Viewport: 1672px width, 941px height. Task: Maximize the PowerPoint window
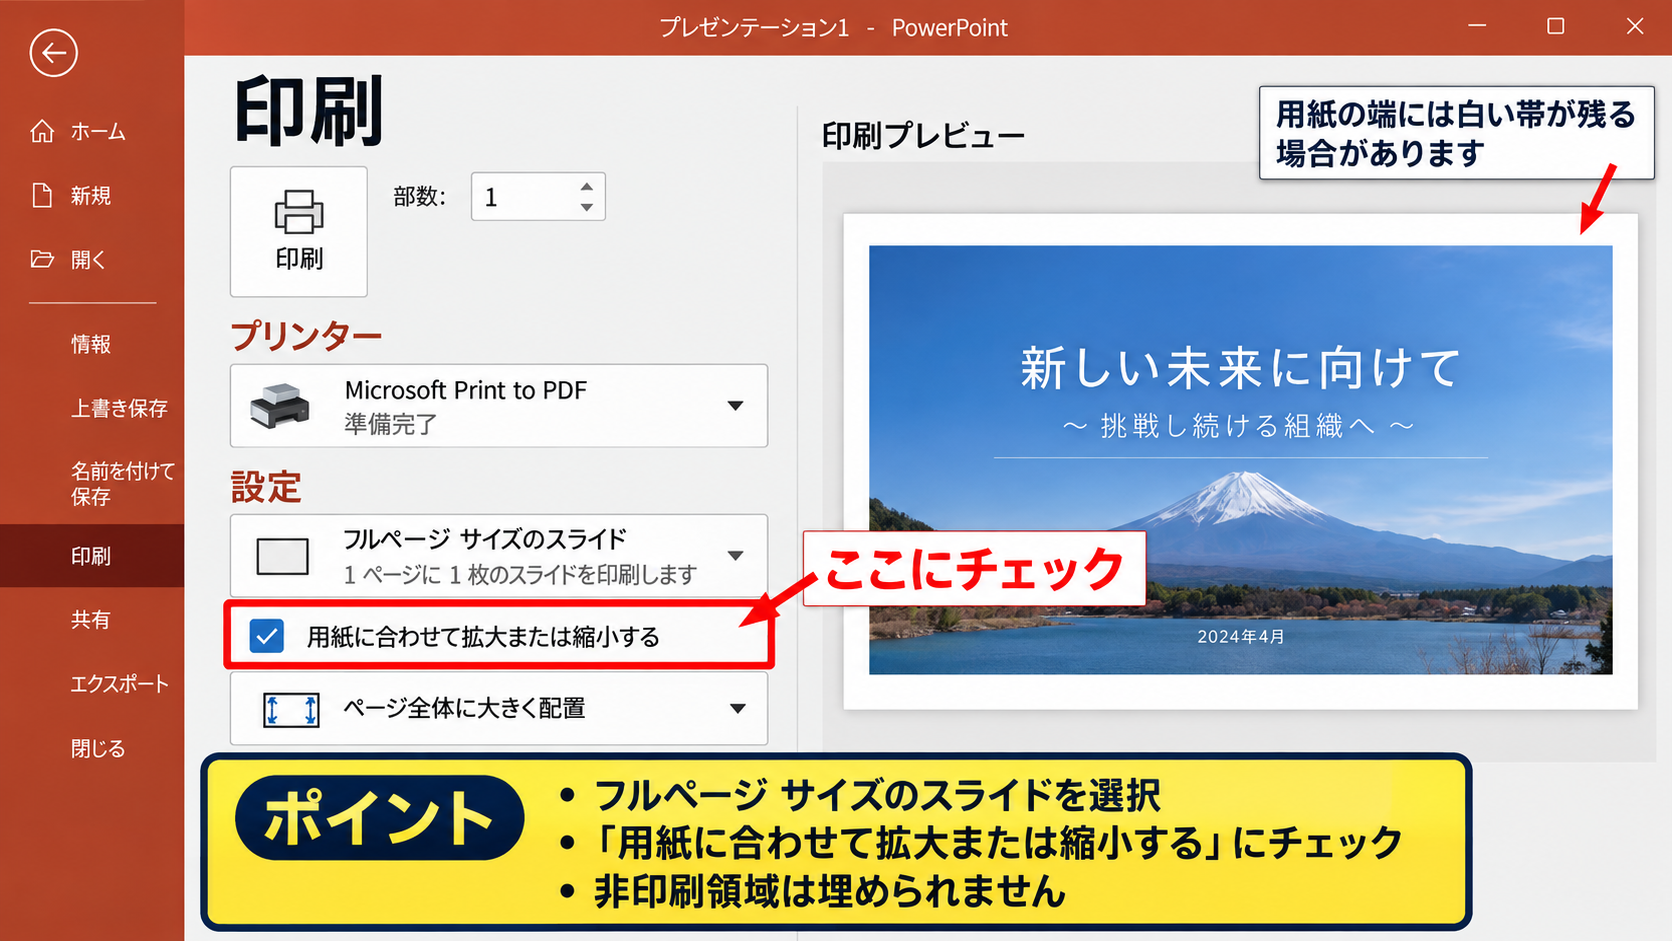click(x=1555, y=26)
